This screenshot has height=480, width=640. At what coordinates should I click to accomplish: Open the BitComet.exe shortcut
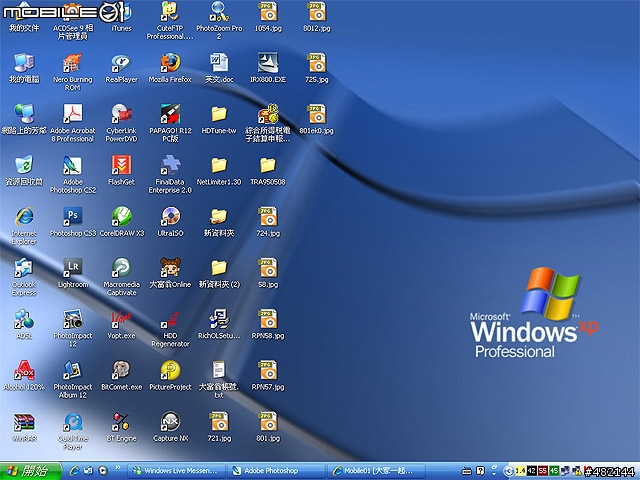[x=121, y=376]
